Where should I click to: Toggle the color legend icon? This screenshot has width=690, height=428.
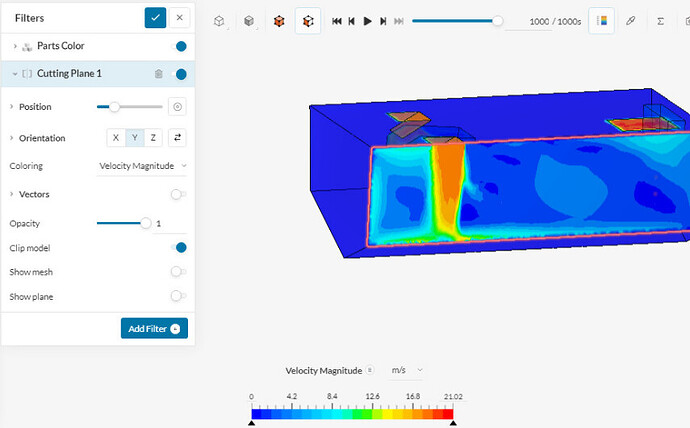602,21
